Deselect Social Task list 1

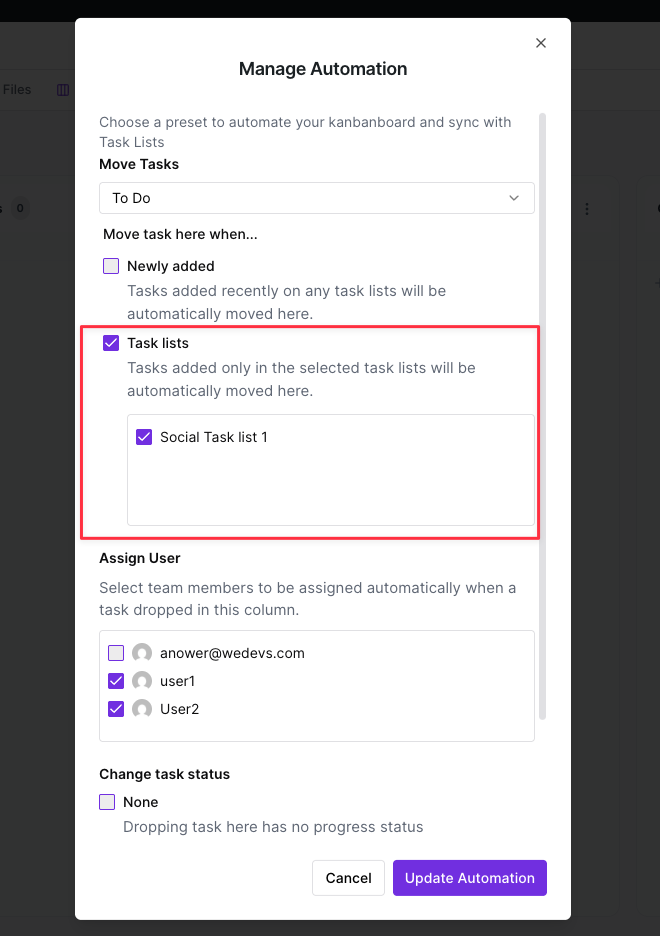(x=144, y=437)
